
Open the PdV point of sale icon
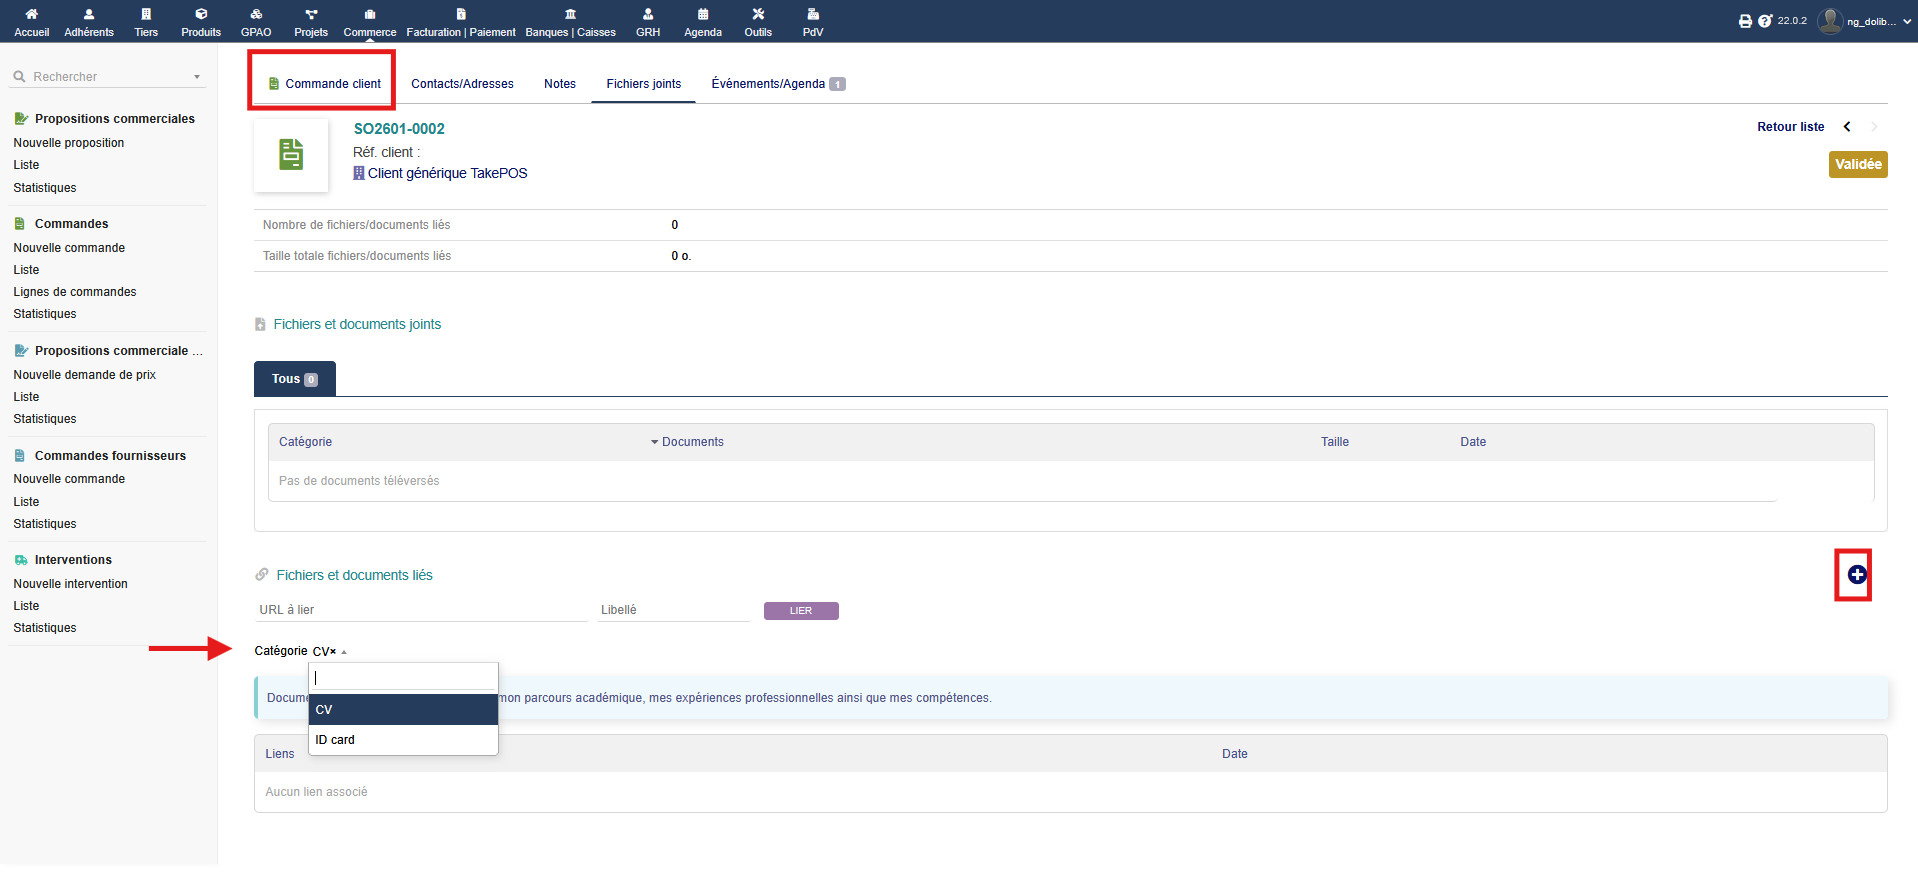813,14
